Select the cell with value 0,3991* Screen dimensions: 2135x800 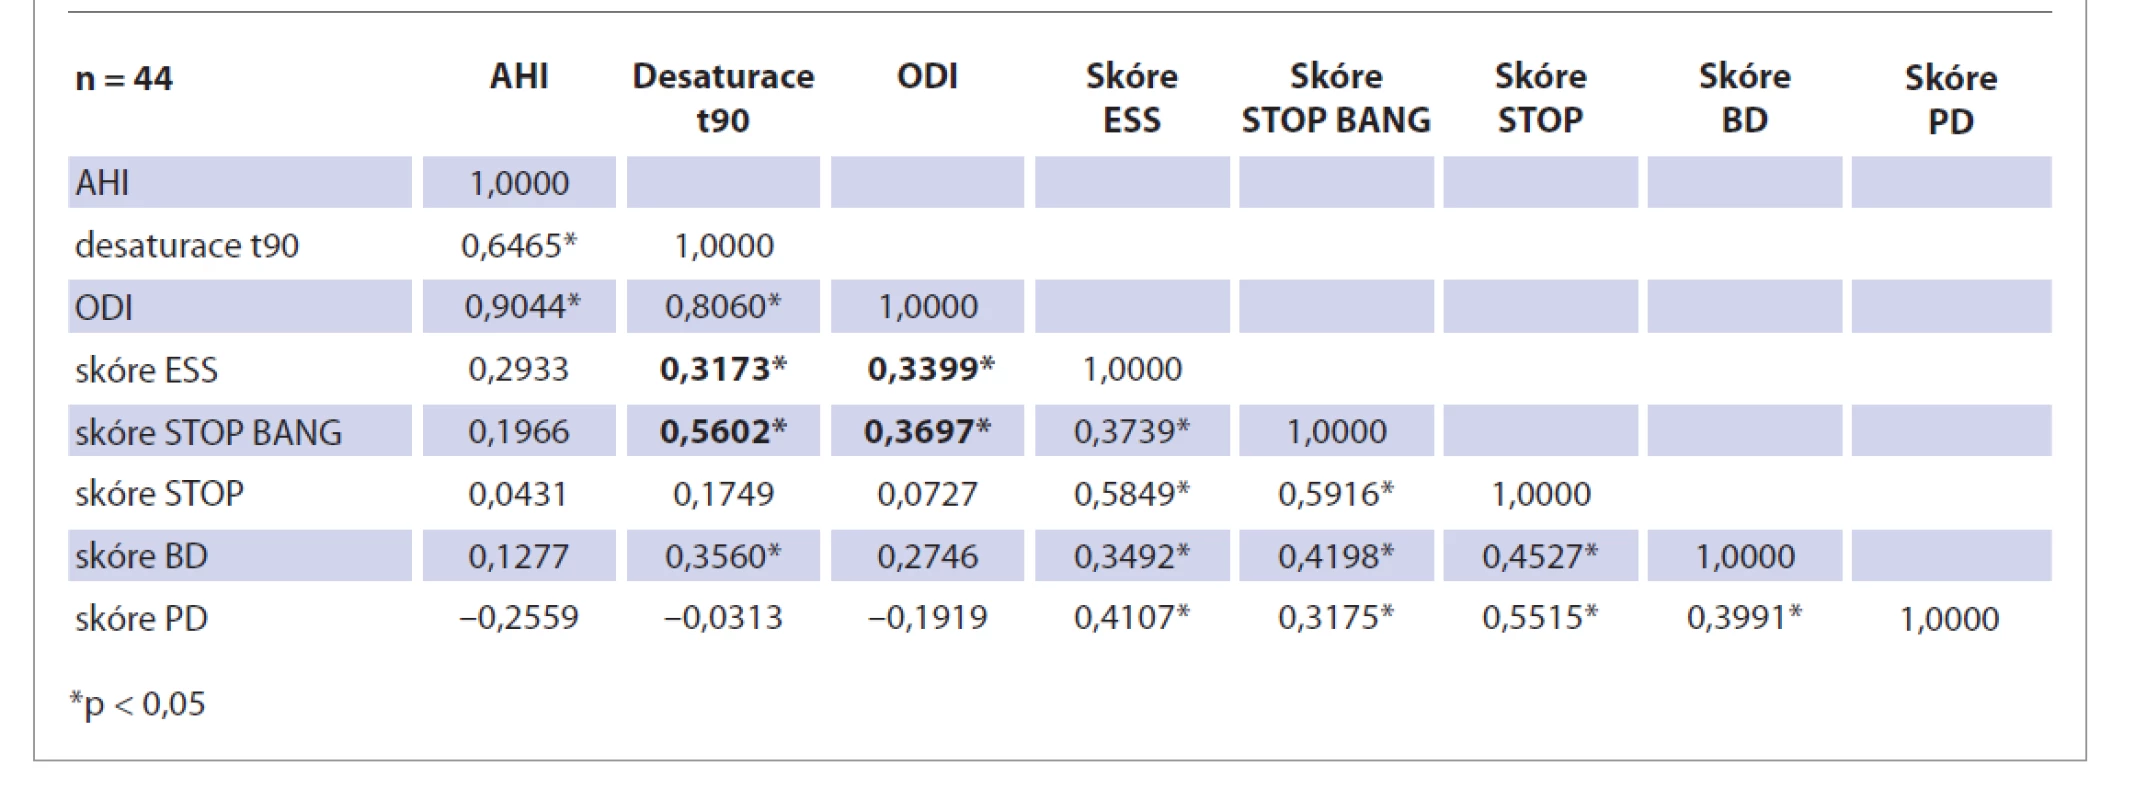pos(1744,617)
